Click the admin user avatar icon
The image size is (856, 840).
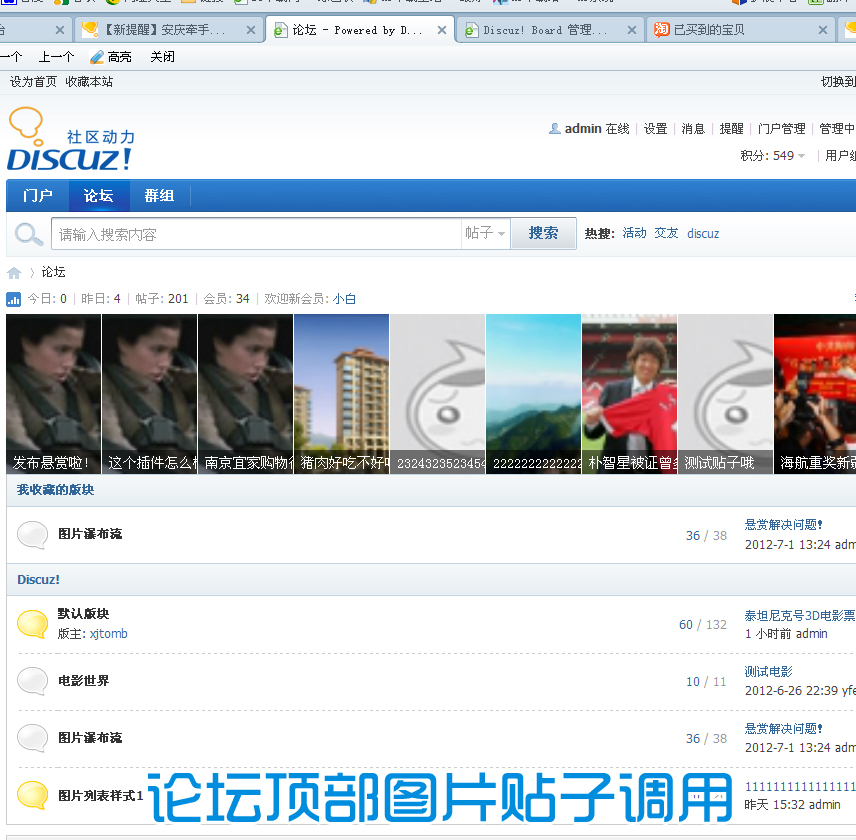pyautogui.click(x=555, y=129)
